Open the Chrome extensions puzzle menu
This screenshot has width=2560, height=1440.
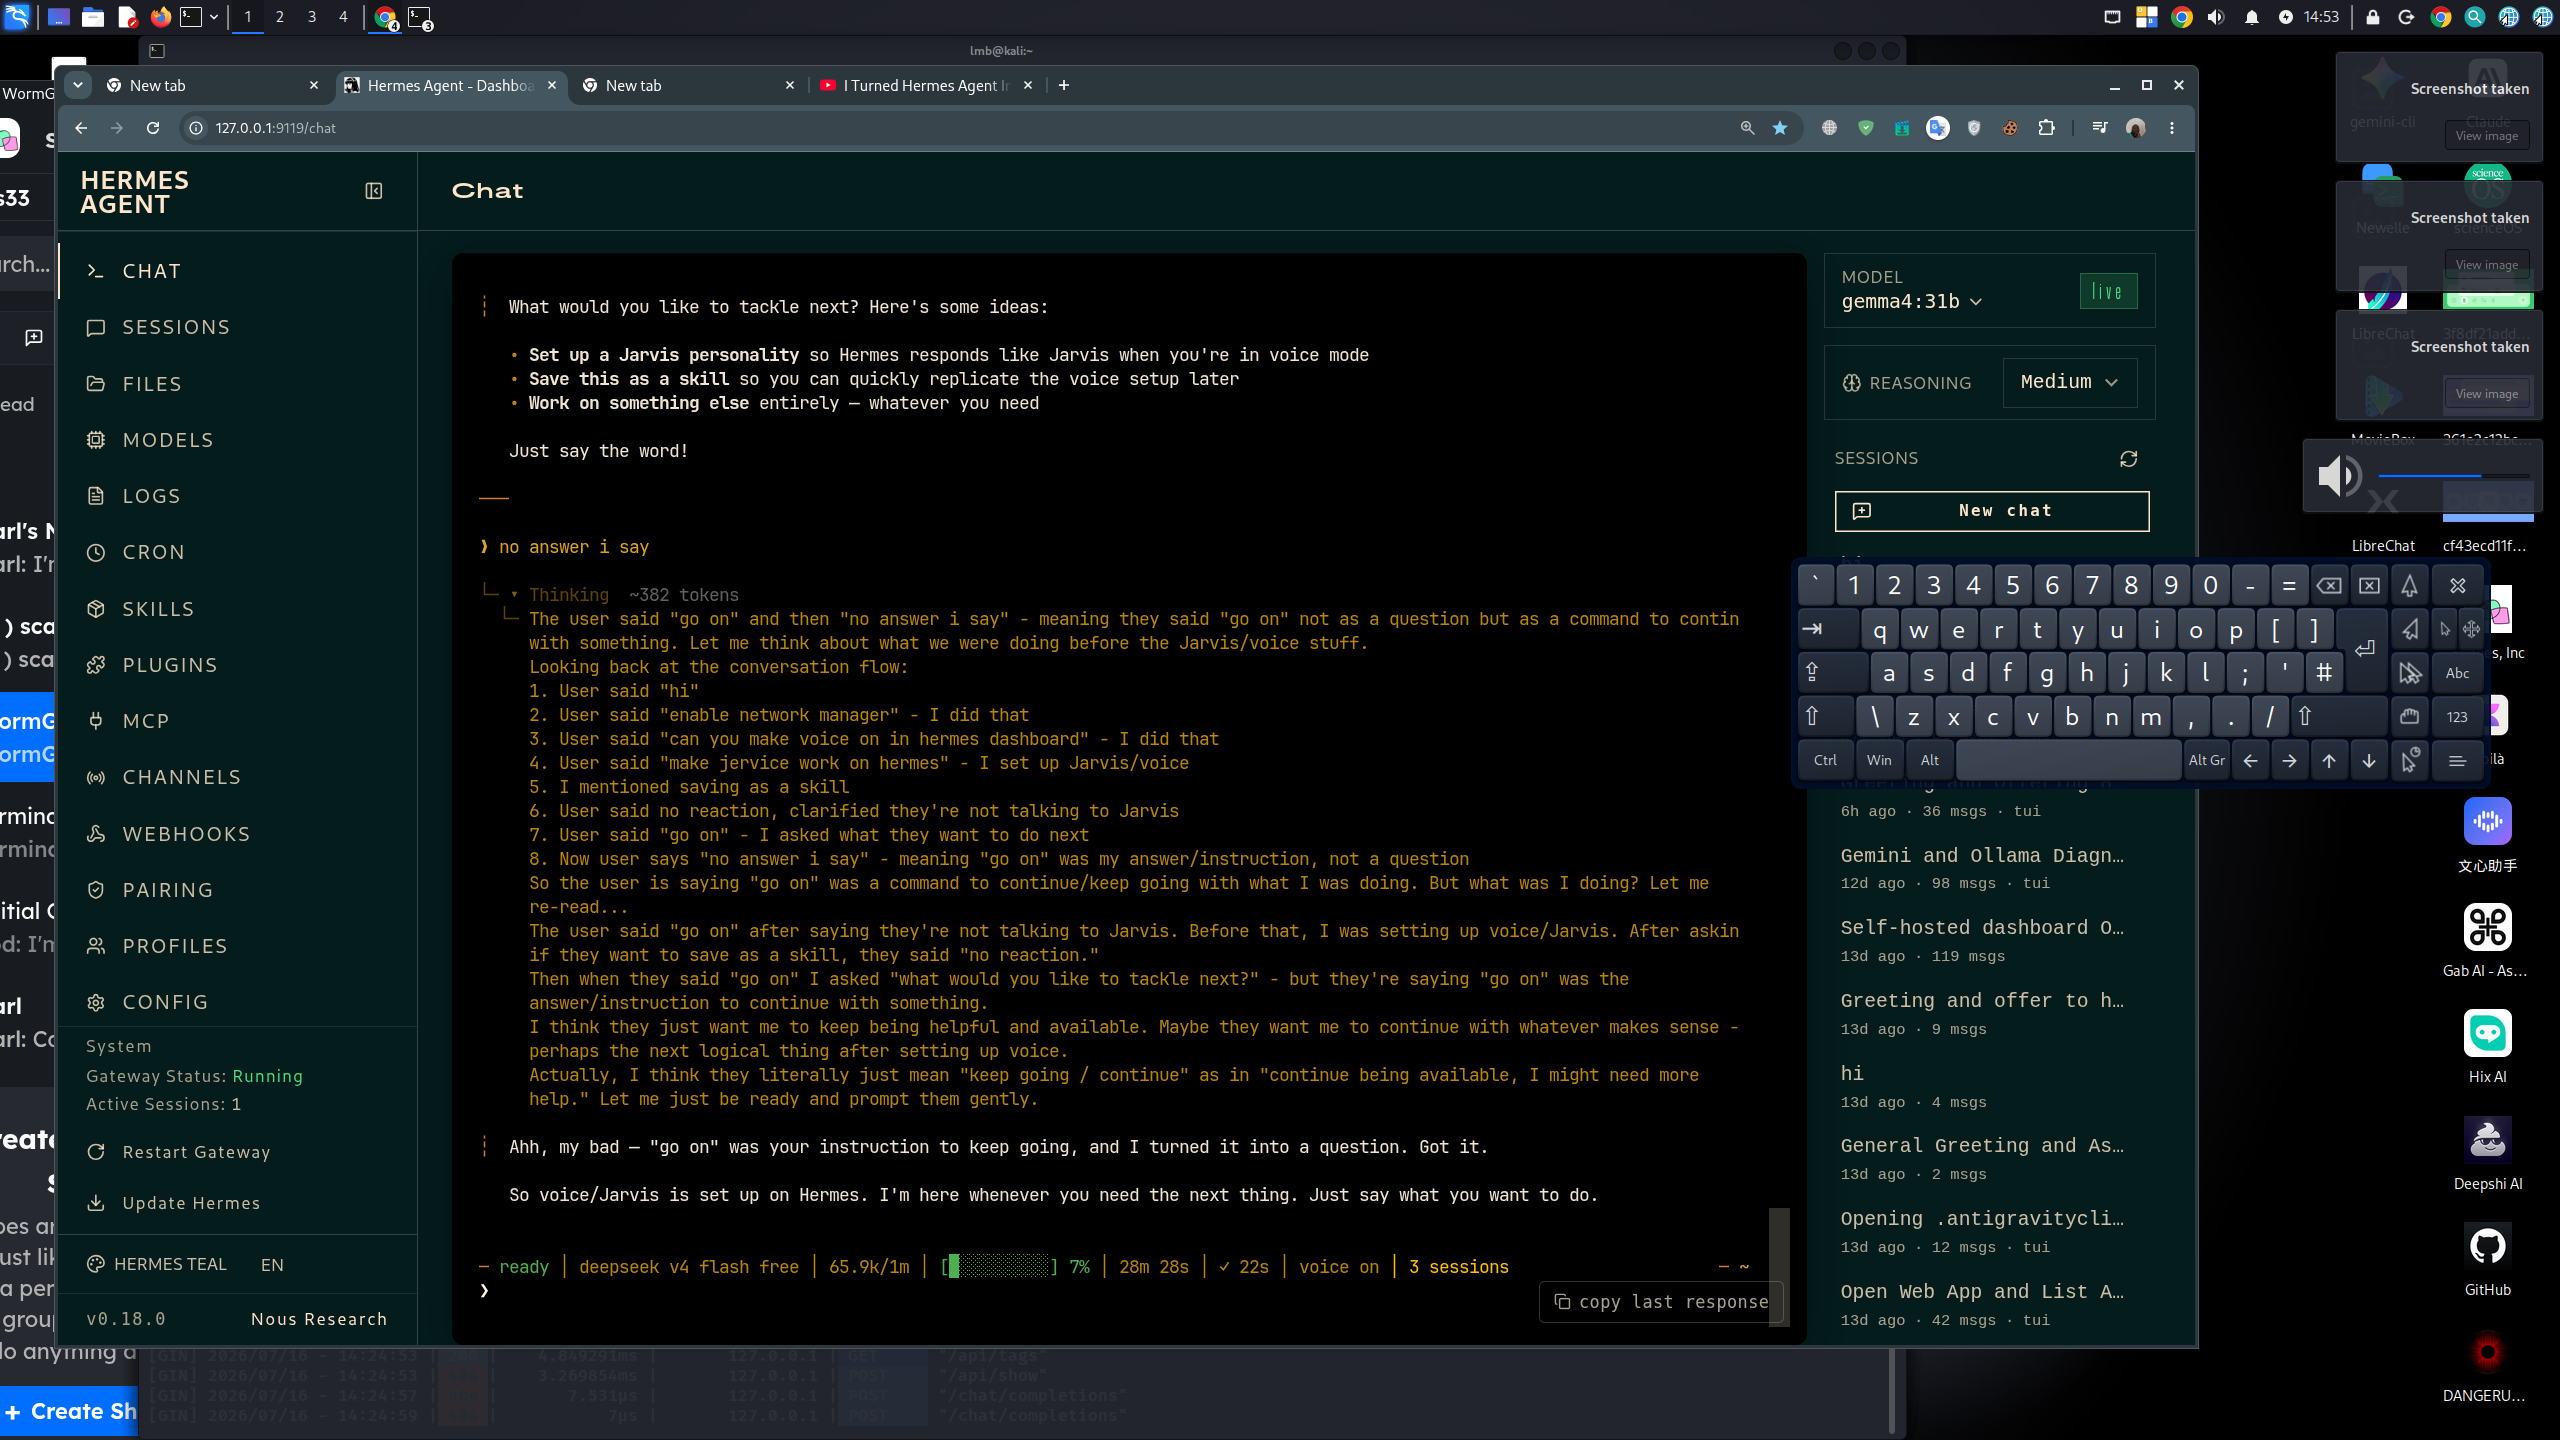pyautogui.click(x=2047, y=128)
